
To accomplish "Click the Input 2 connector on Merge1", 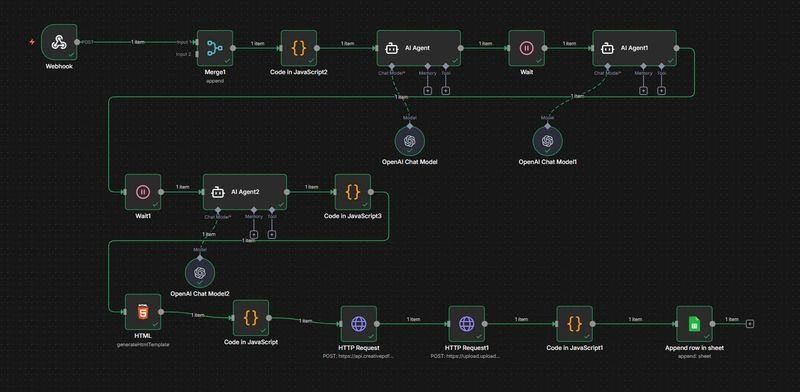I will pos(196,54).
